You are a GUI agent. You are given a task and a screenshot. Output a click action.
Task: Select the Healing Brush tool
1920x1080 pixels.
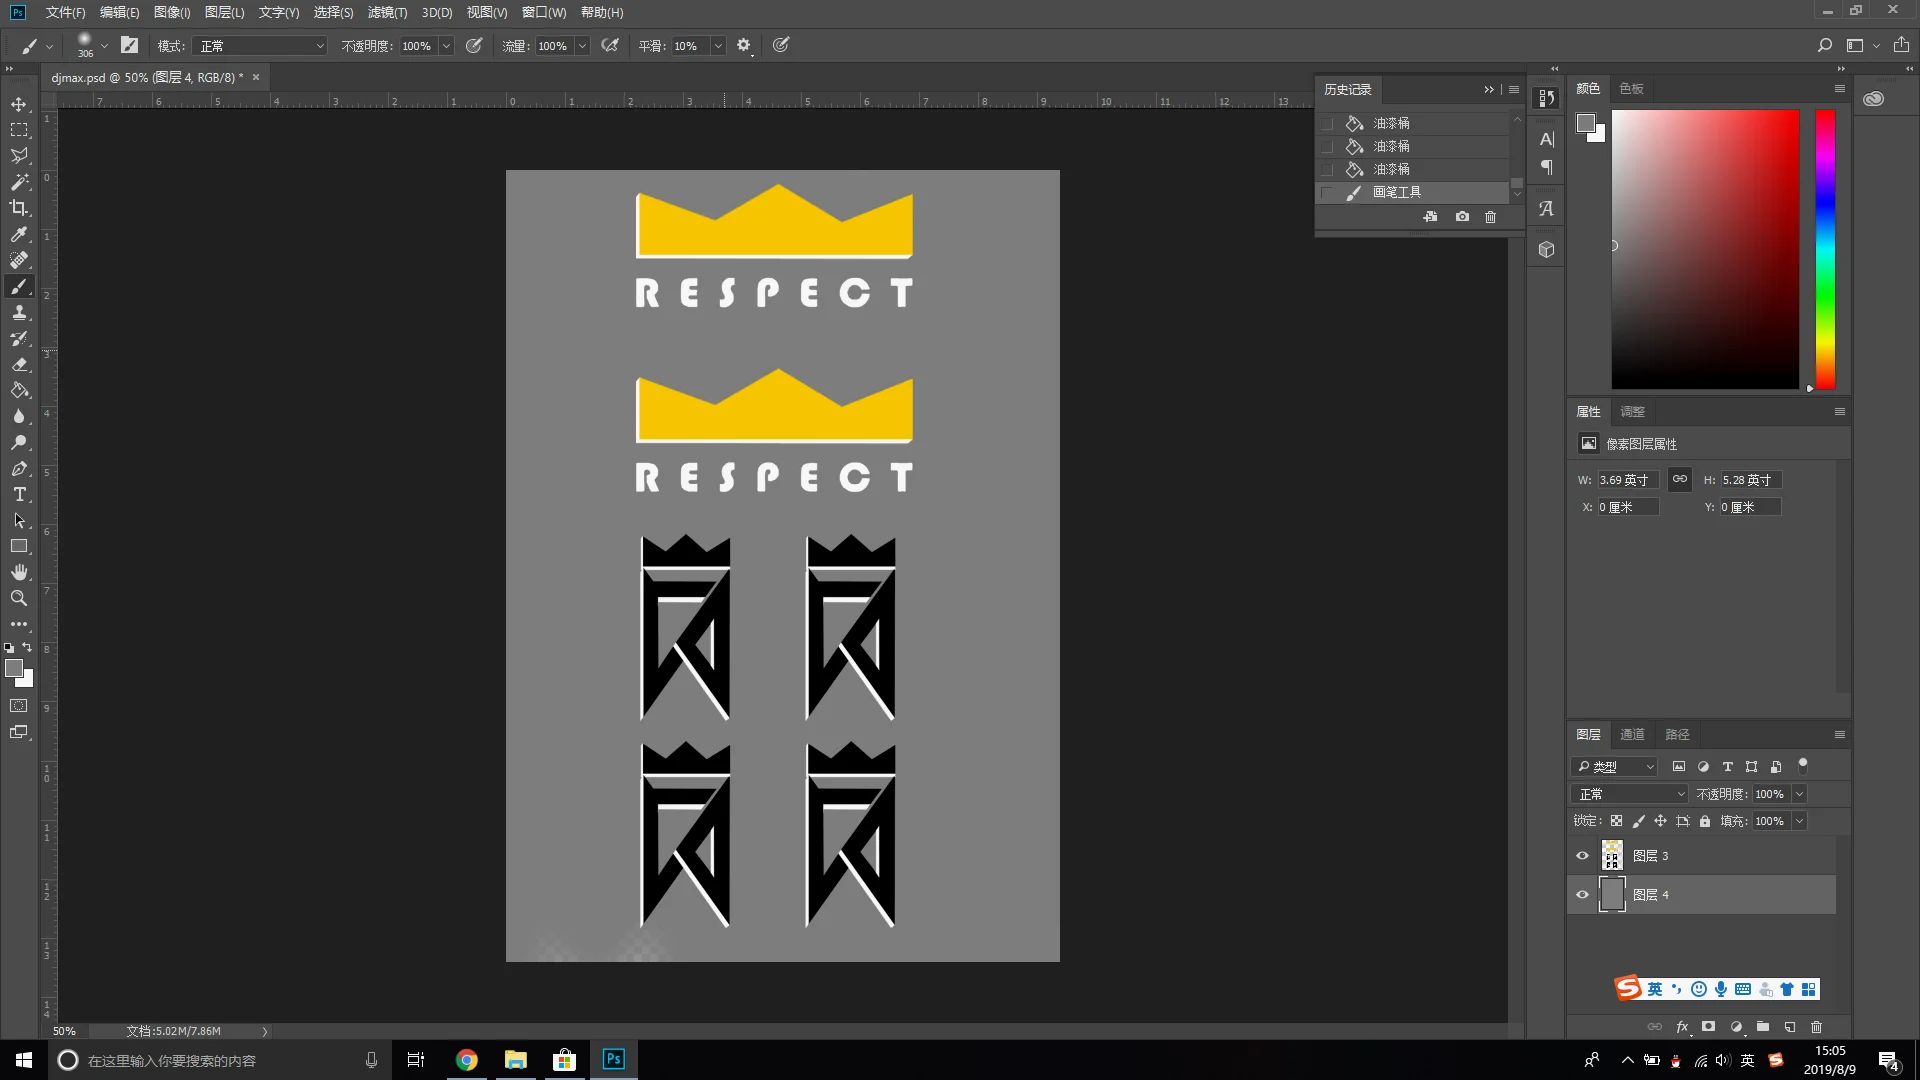click(x=19, y=260)
